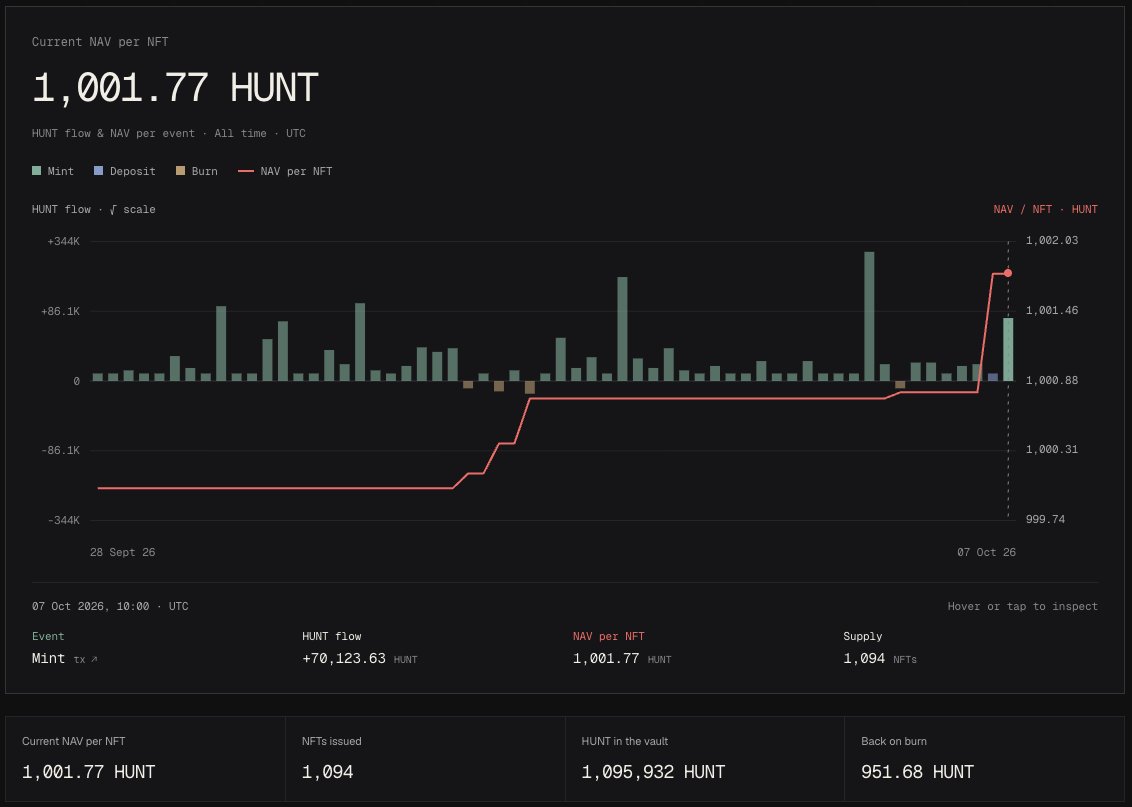Click the '+86.1K' left axis label

tap(61, 311)
